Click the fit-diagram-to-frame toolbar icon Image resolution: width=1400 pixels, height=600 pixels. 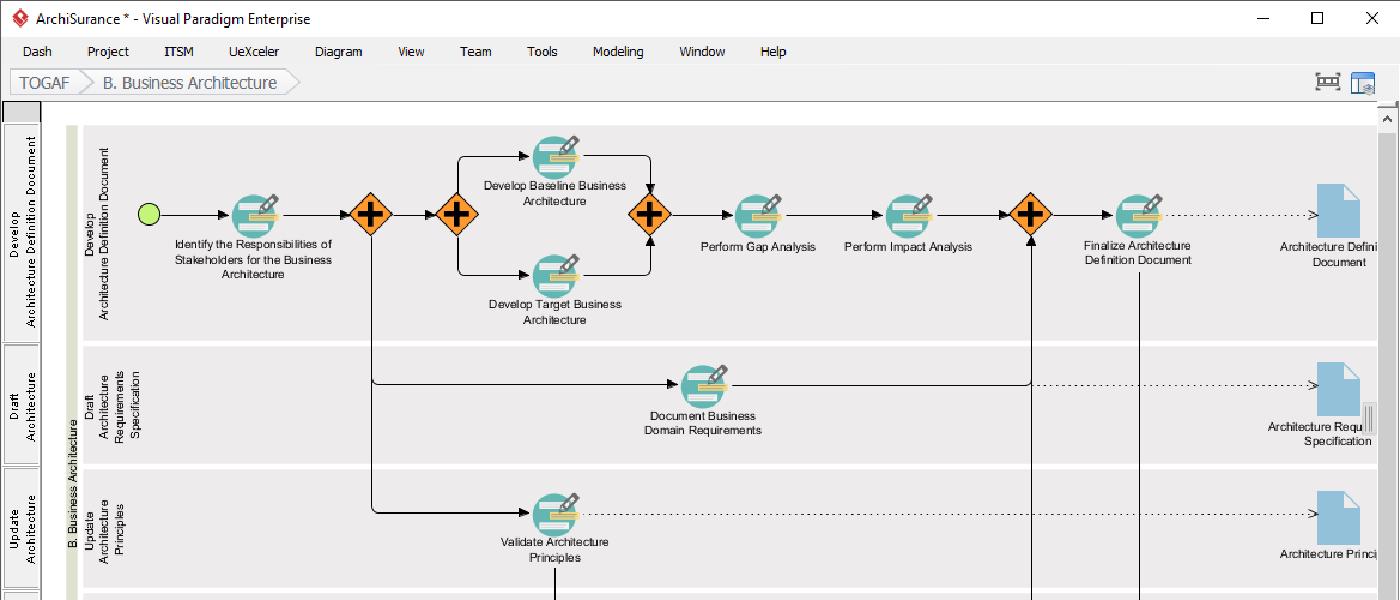1327,82
